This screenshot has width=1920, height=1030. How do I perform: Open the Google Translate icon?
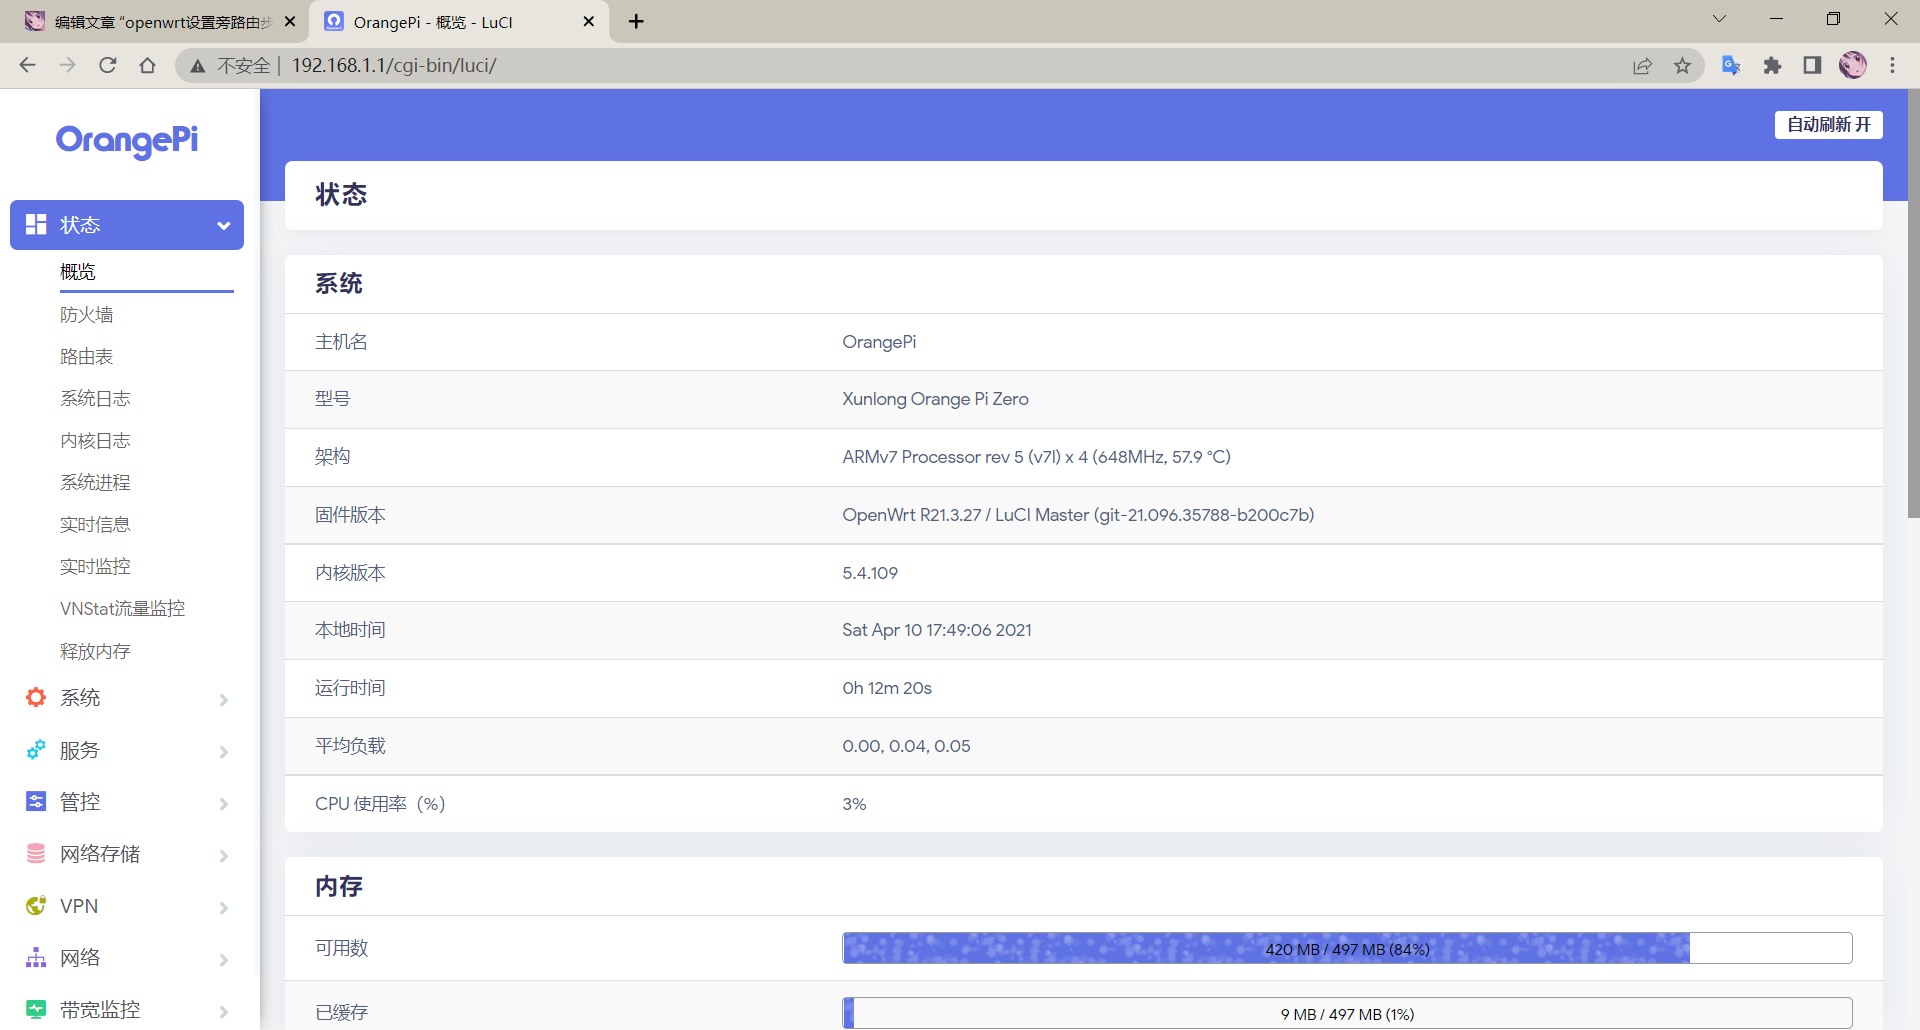click(1731, 65)
